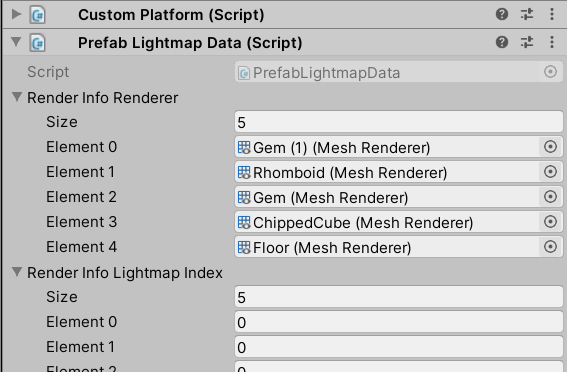Screen dimensions: 567x372
Task: Open object picker for ChippedCube renderer
Action: [x=550, y=222]
